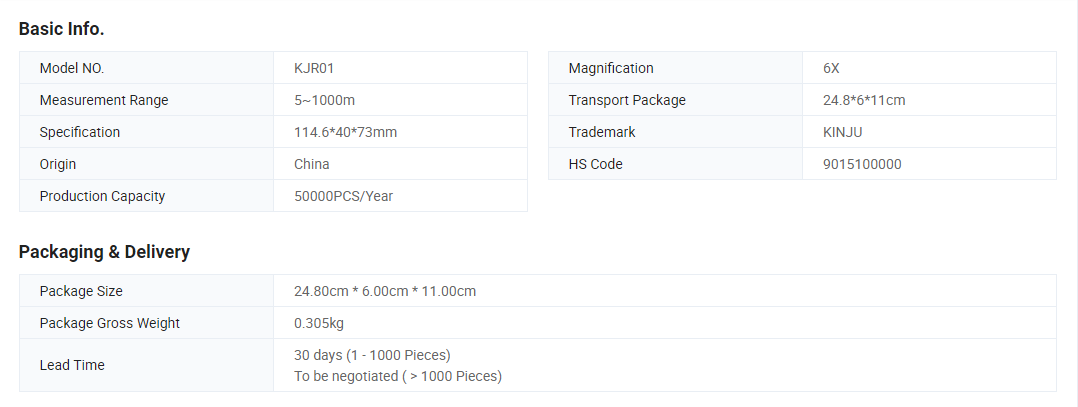
Task: Click the Specification value 114.6*40*73mm
Action: 346,132
